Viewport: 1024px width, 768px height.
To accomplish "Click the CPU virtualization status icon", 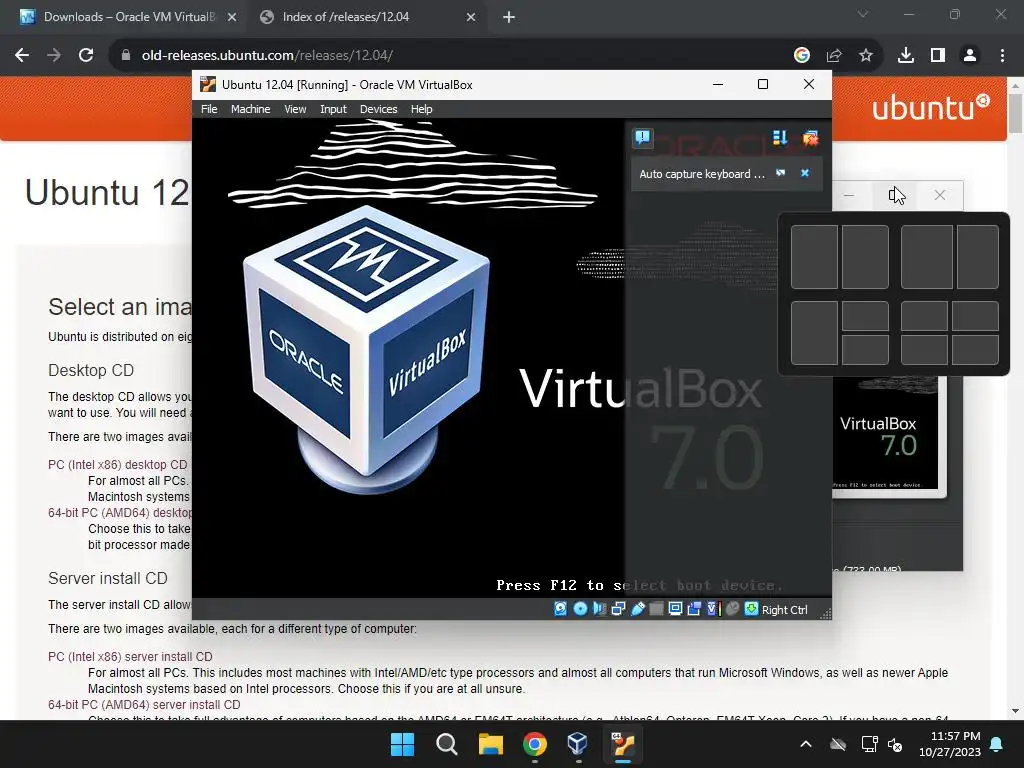I will [713, 609].
